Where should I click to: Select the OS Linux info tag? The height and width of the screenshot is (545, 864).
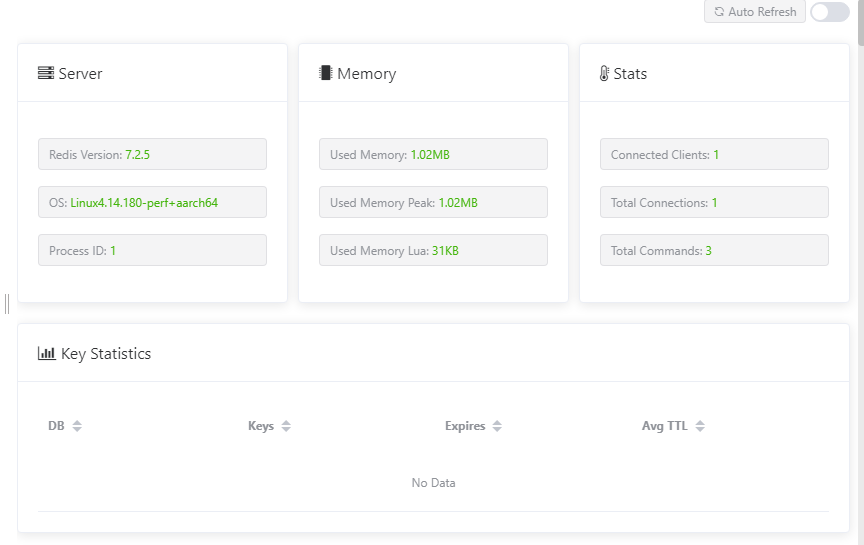pyautogui.click(x=152, y=202)
